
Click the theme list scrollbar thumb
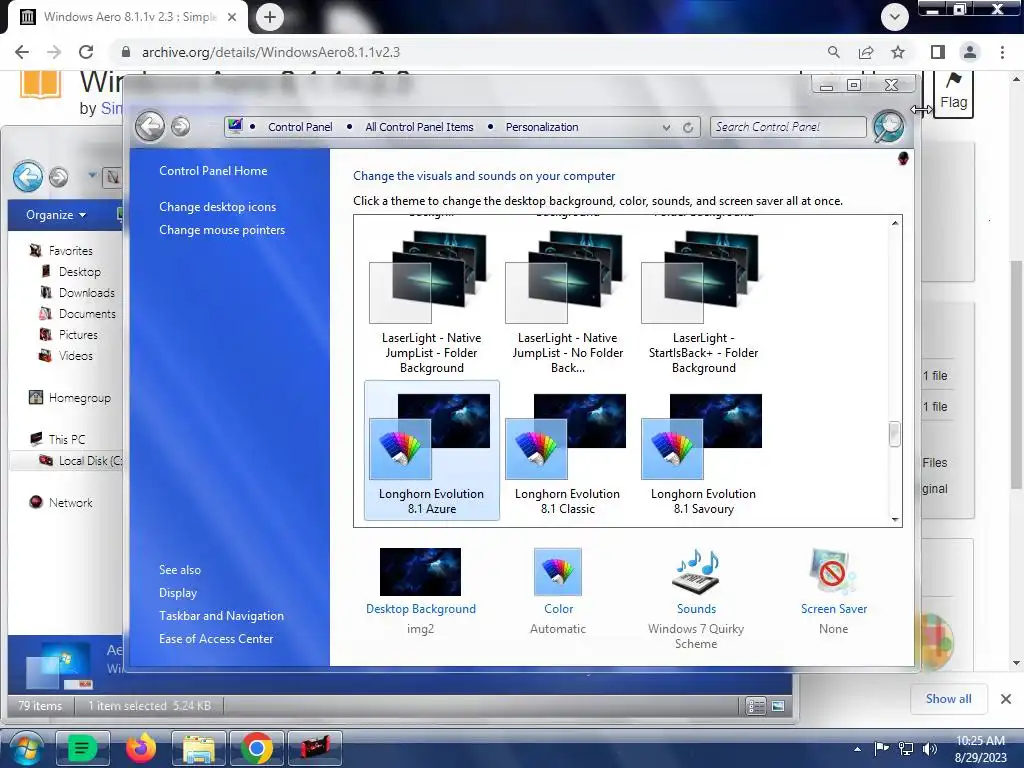[x=895, y=434]
